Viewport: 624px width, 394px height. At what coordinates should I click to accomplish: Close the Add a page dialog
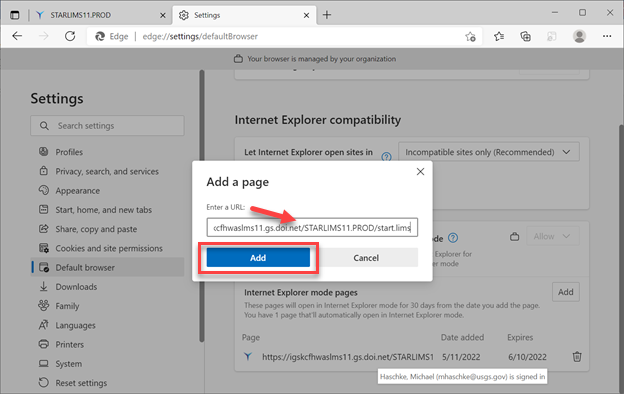pos(420,172)
